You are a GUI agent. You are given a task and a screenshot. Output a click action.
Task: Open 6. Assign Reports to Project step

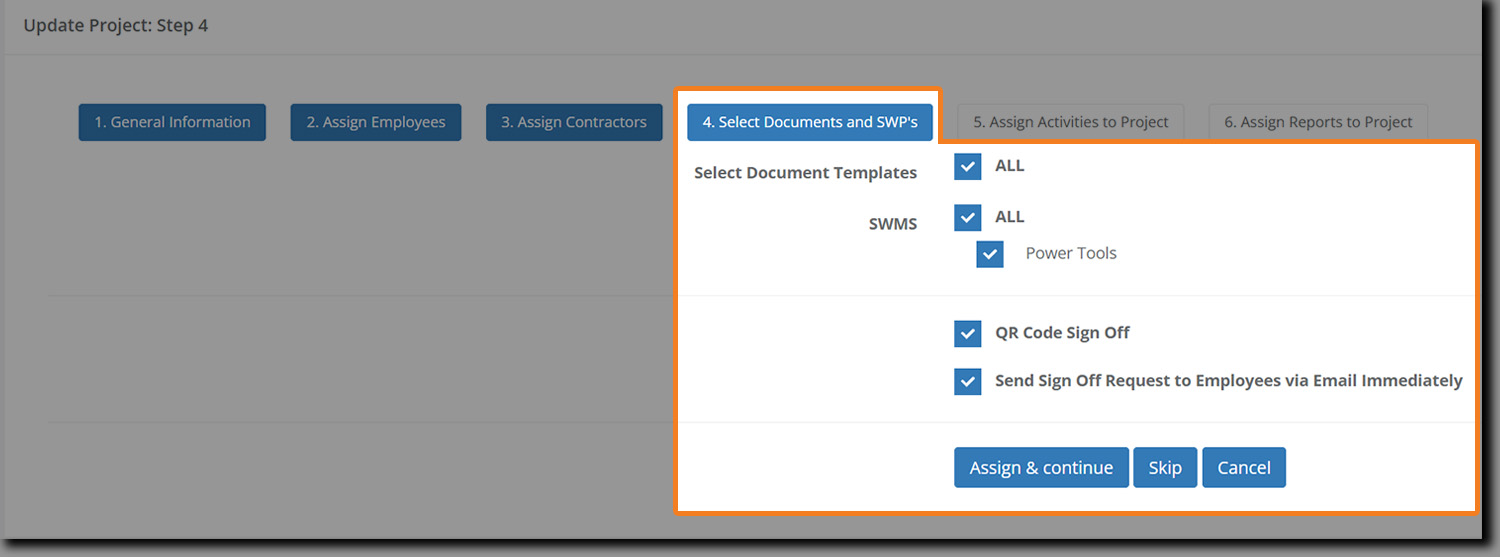coord(1318,122)
